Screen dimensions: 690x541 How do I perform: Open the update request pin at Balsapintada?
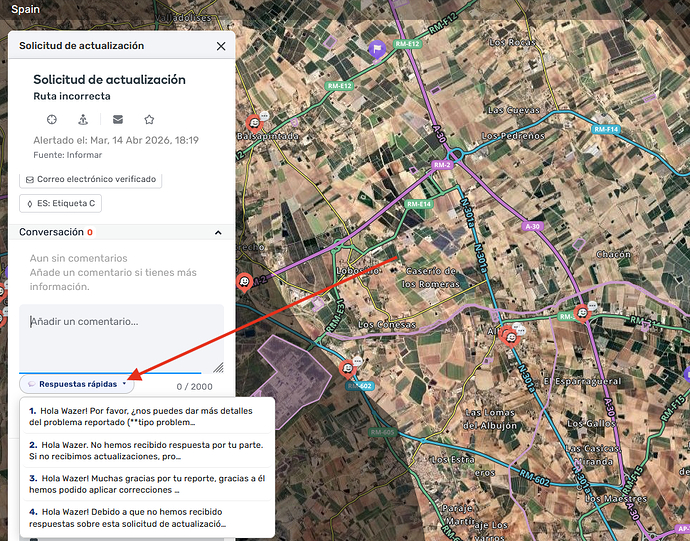254,123
